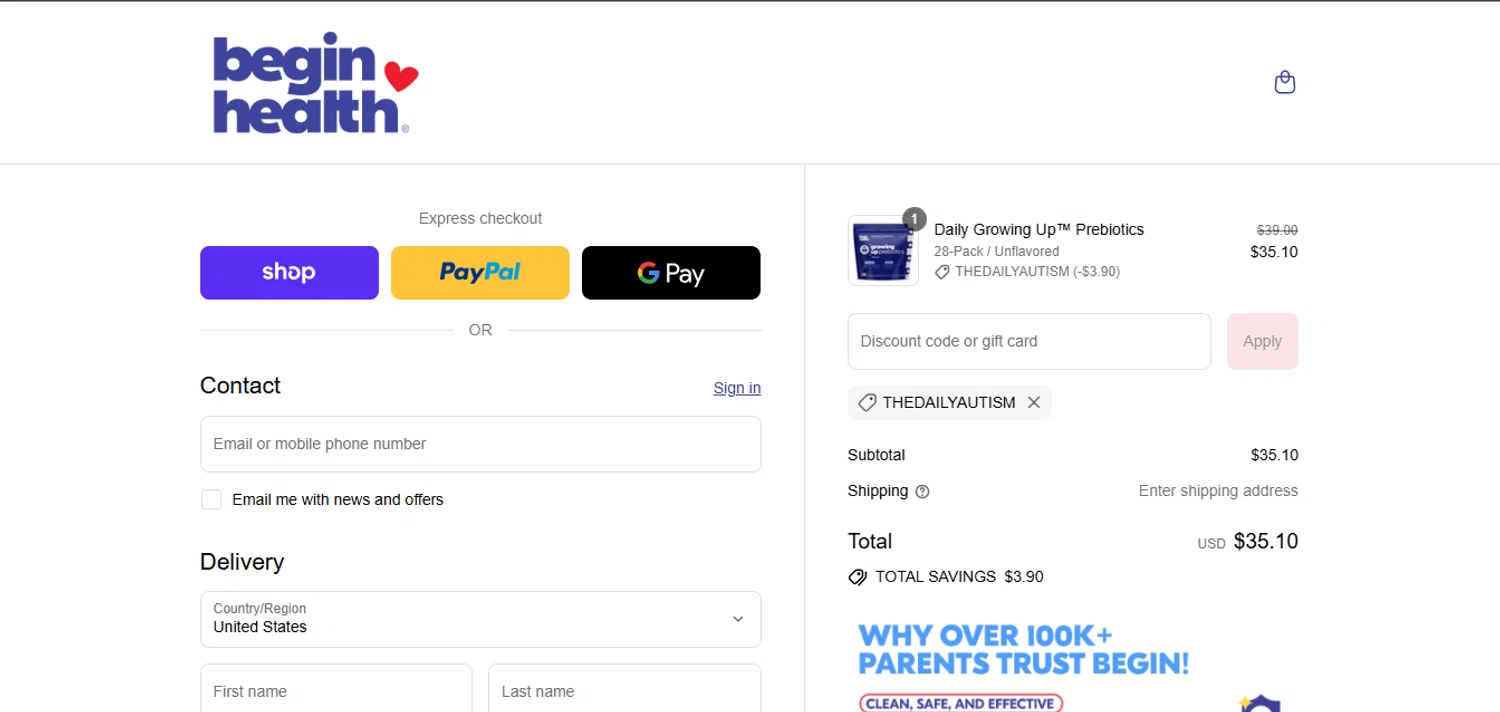Click the Daily Growing Up Prebiotics thumbnail
This screenshot has height=712, width=1500.
coord(883,251)
